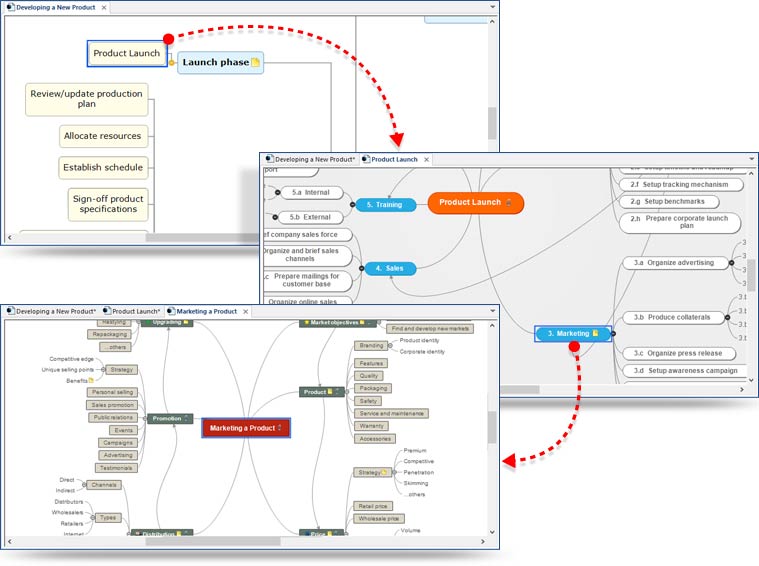The width and height of the screenshot is (759, 566).
Task: Click map icon on Marketing a Product tab
Action: click(171, 311)
